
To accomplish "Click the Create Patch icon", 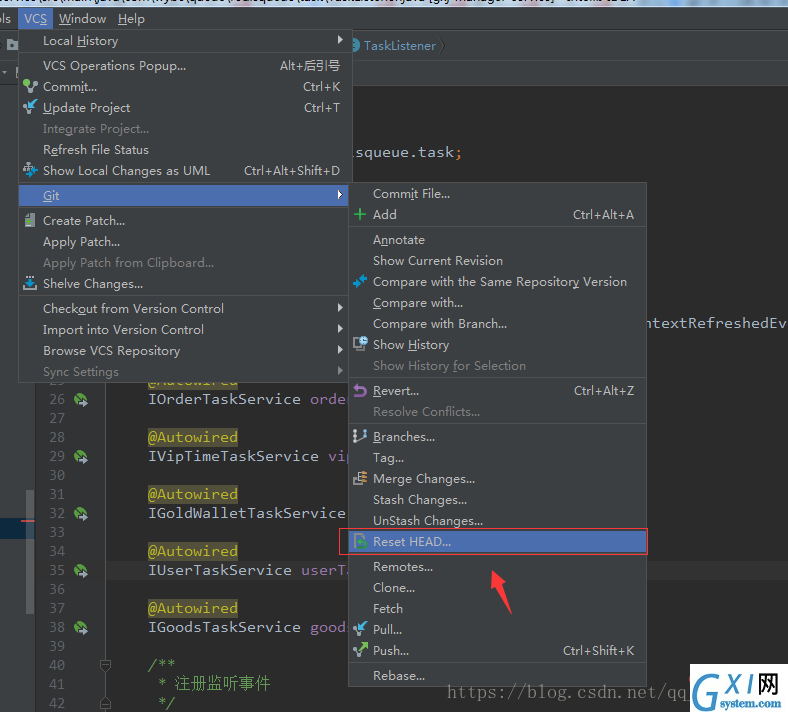I will pyautogui.click(x=30, y=220).
